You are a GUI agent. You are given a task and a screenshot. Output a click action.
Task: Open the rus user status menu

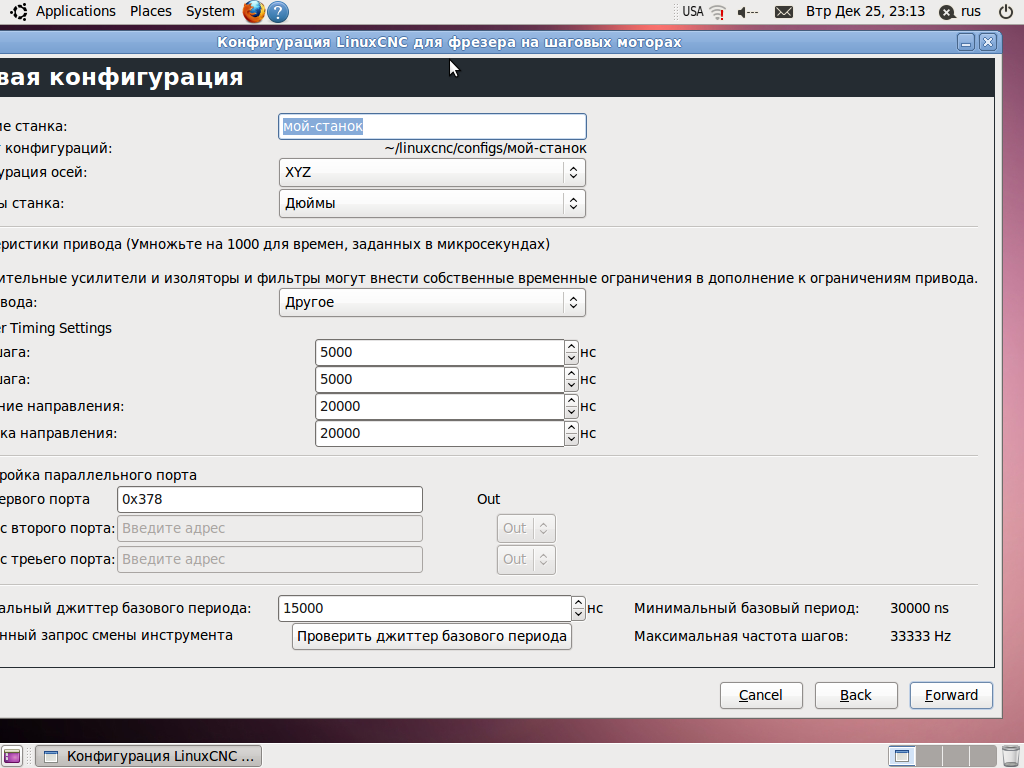(960, 12)
